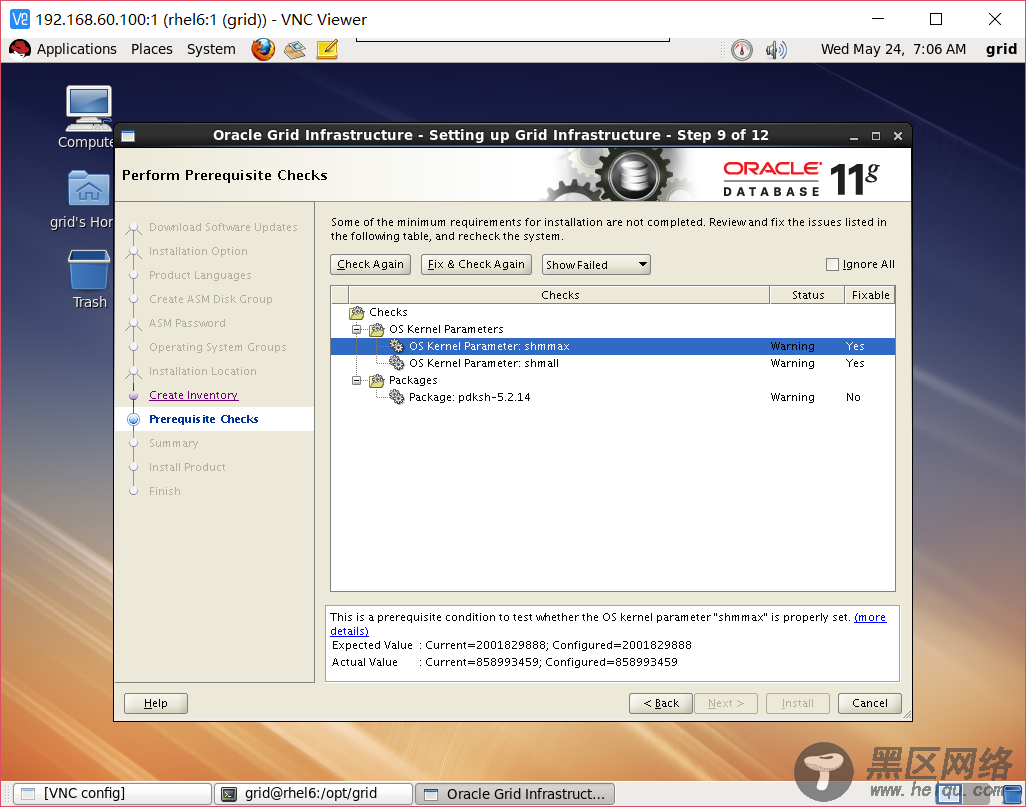The height and width of the screenshot is (807, 1026).
Task: Click the Checks column header
Action: [559, 295]
